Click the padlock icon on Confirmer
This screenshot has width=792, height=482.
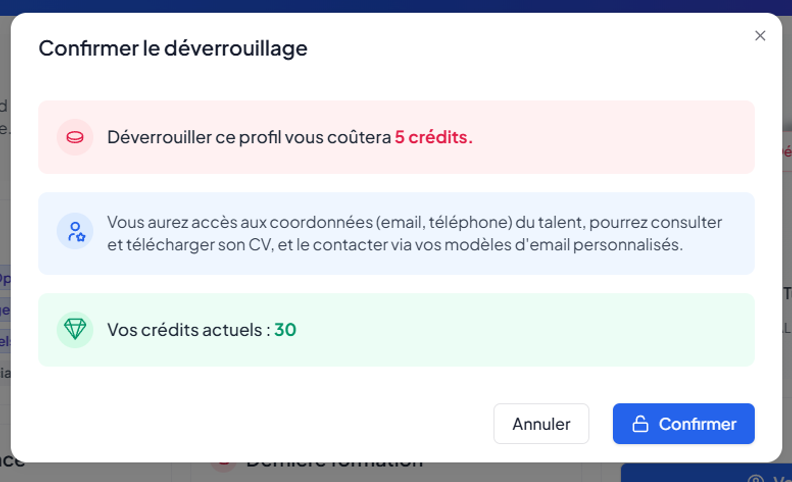point(640,424)
